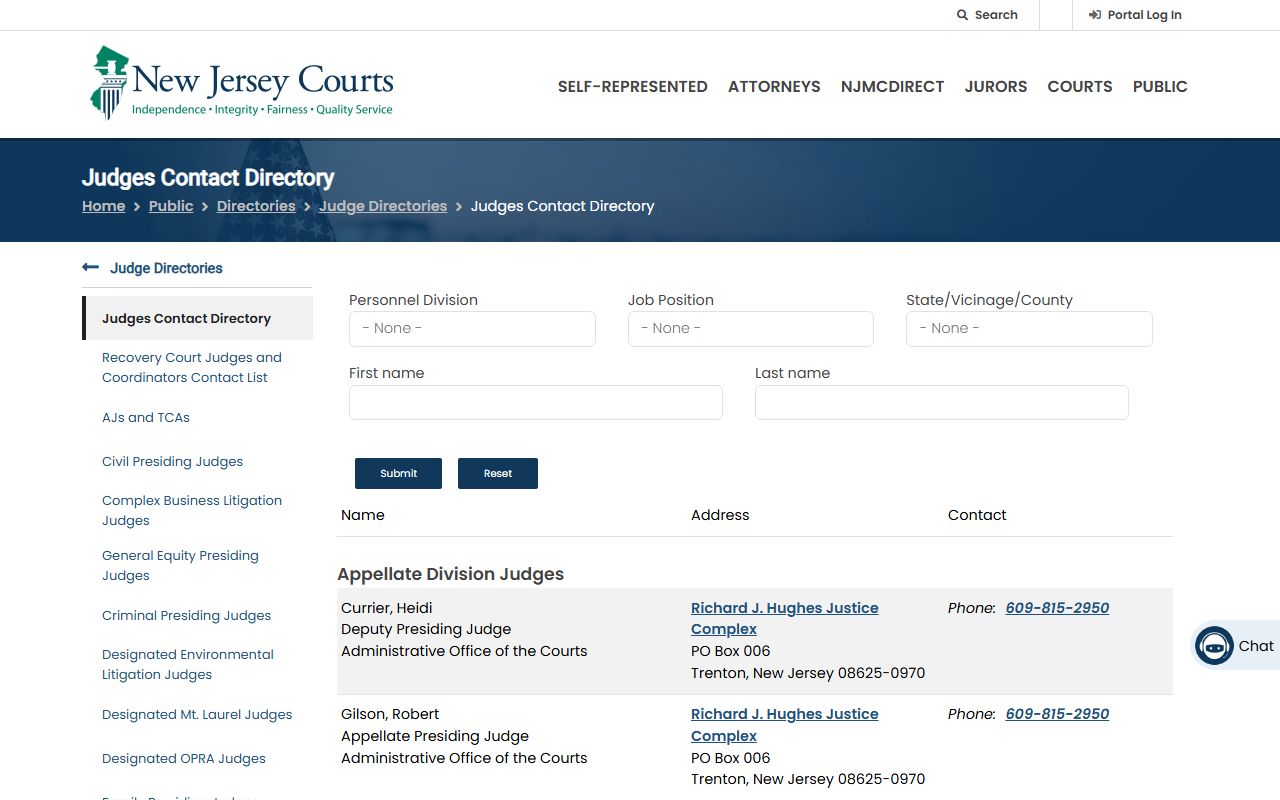Viewport: 1280px width, 800px height.
Task: Go to Home breadcrumb link
Action: 104,206
